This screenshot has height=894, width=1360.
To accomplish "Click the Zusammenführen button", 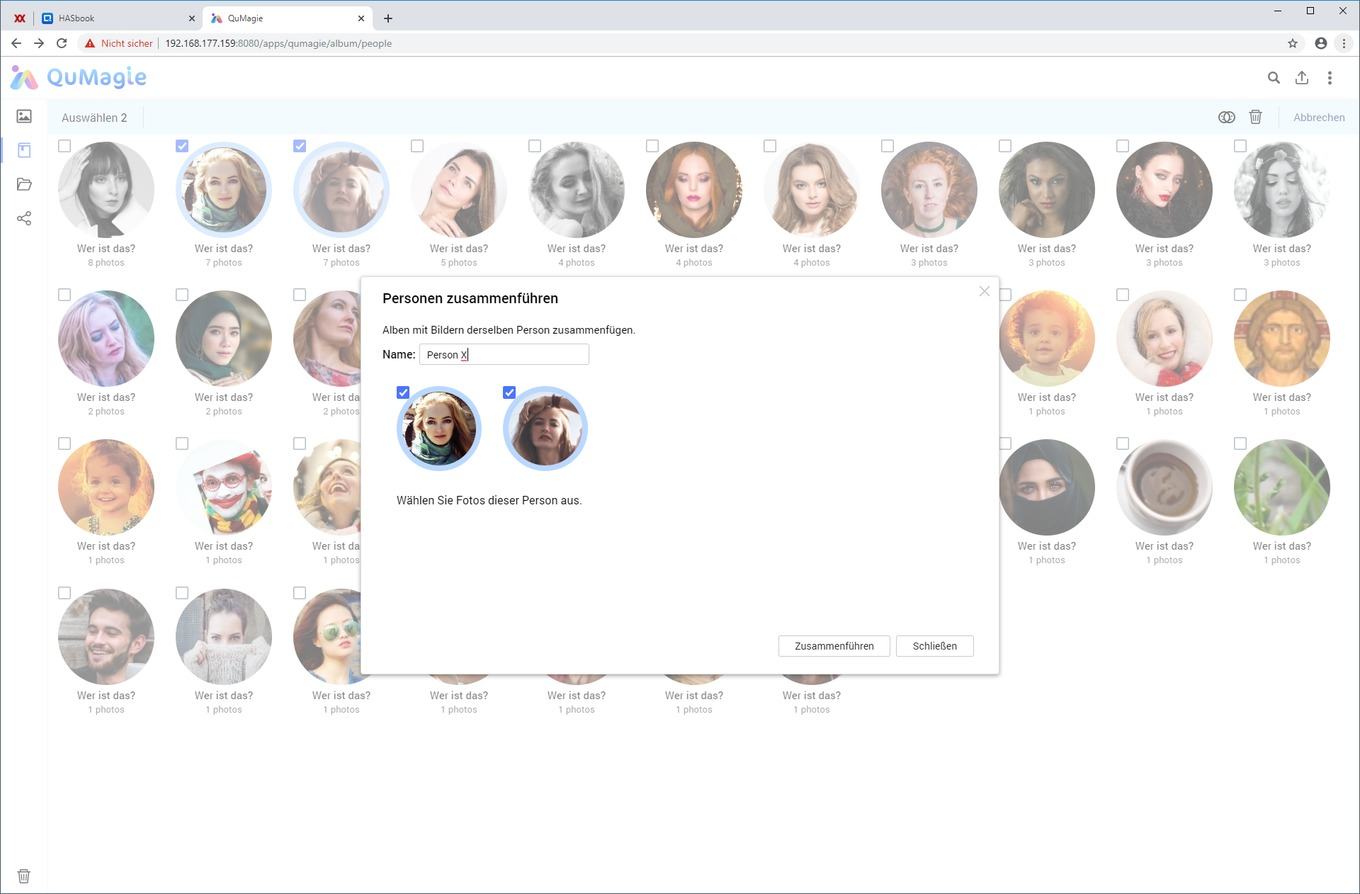I will pos(834,646).
